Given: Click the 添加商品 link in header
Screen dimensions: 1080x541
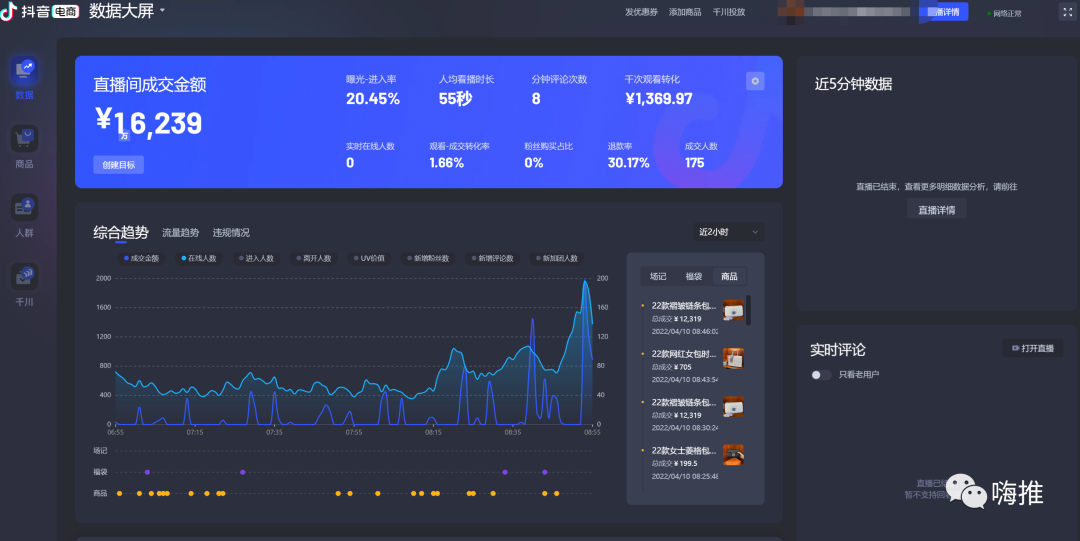Looking at the screenshot, I should tap(685, 12).
